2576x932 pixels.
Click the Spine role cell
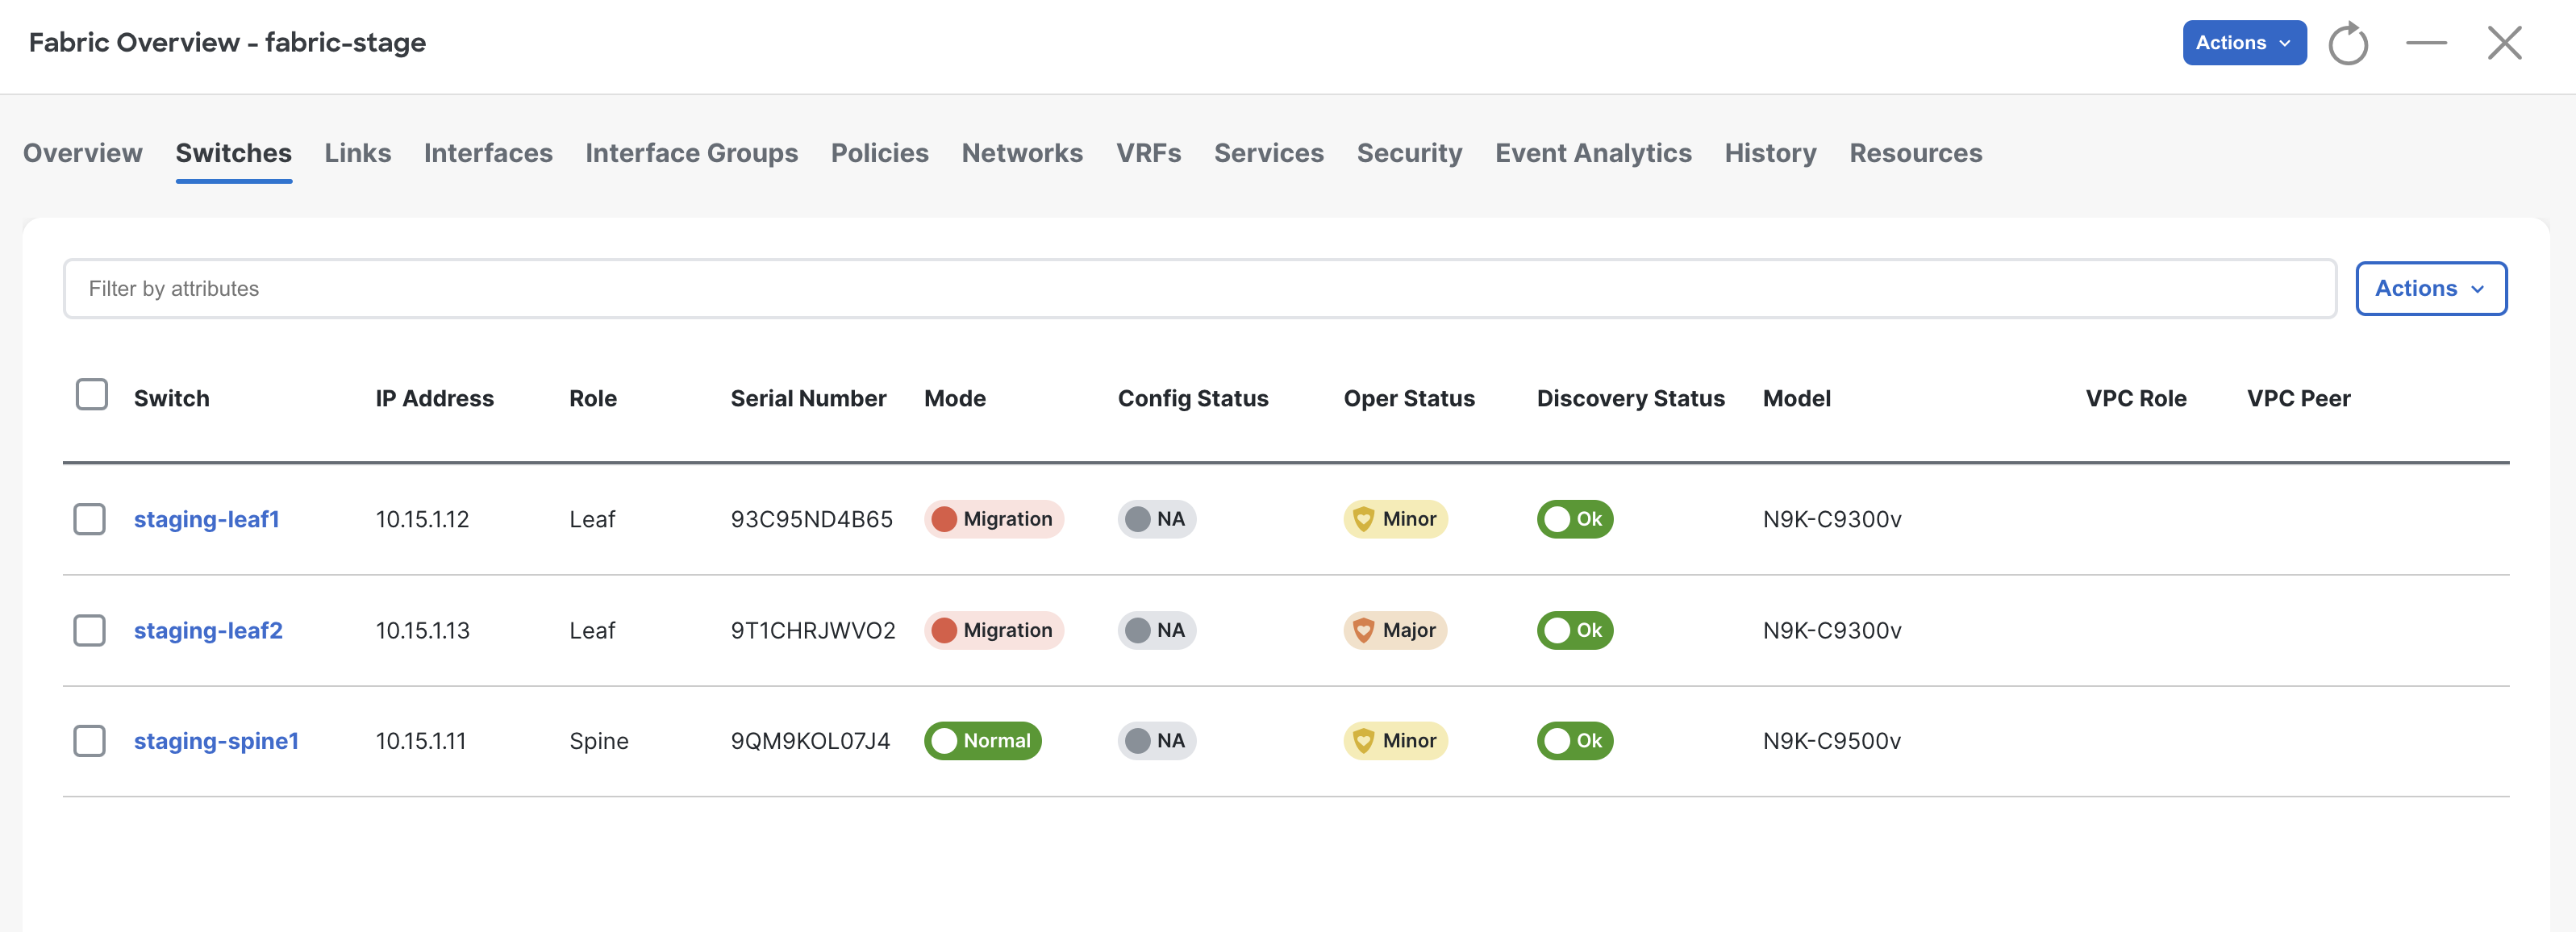click(x=599, y=741)
